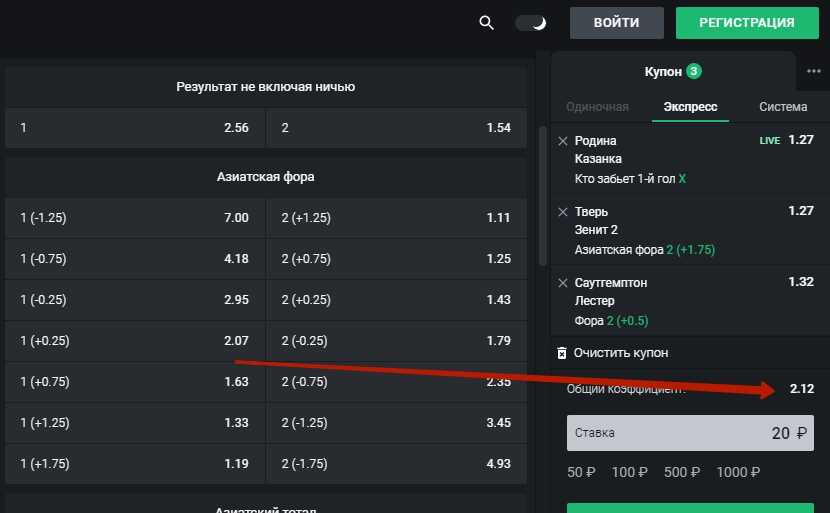Pick handicap 2 (-0.25) at 1.79
The width and height of the screenshot is (830, 513).
(397, 340)
